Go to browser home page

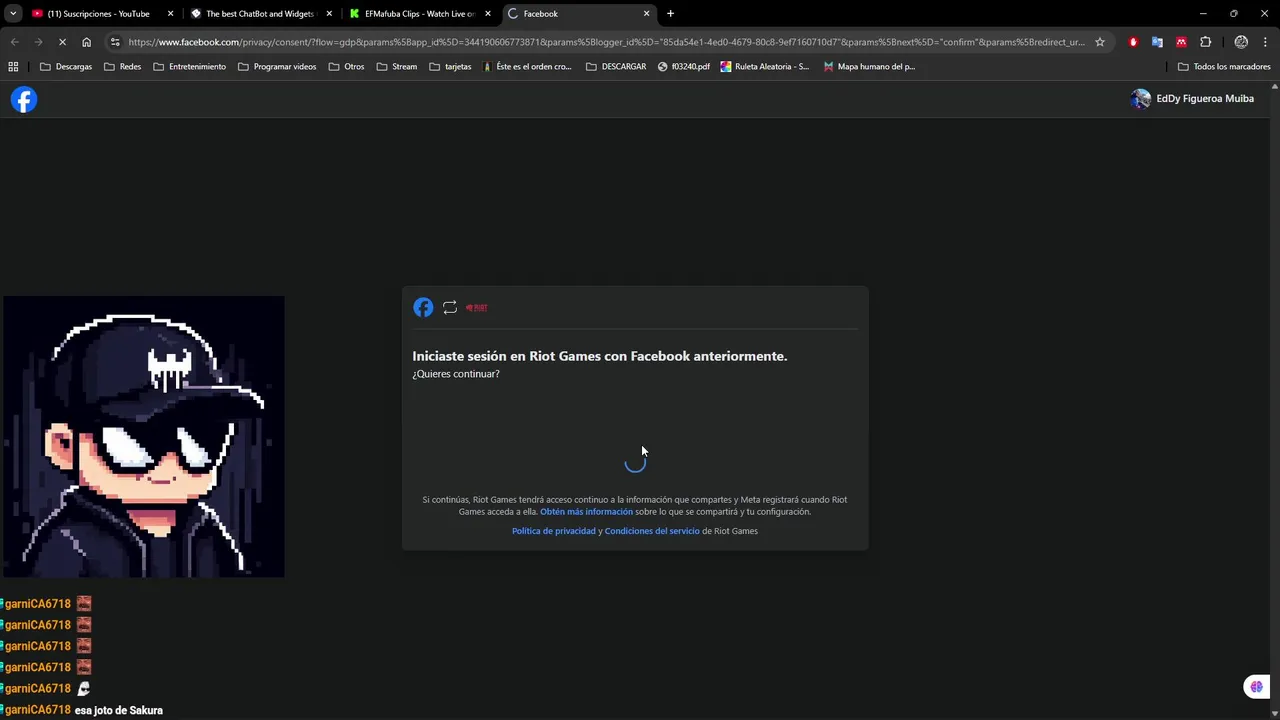click(87, 42)
